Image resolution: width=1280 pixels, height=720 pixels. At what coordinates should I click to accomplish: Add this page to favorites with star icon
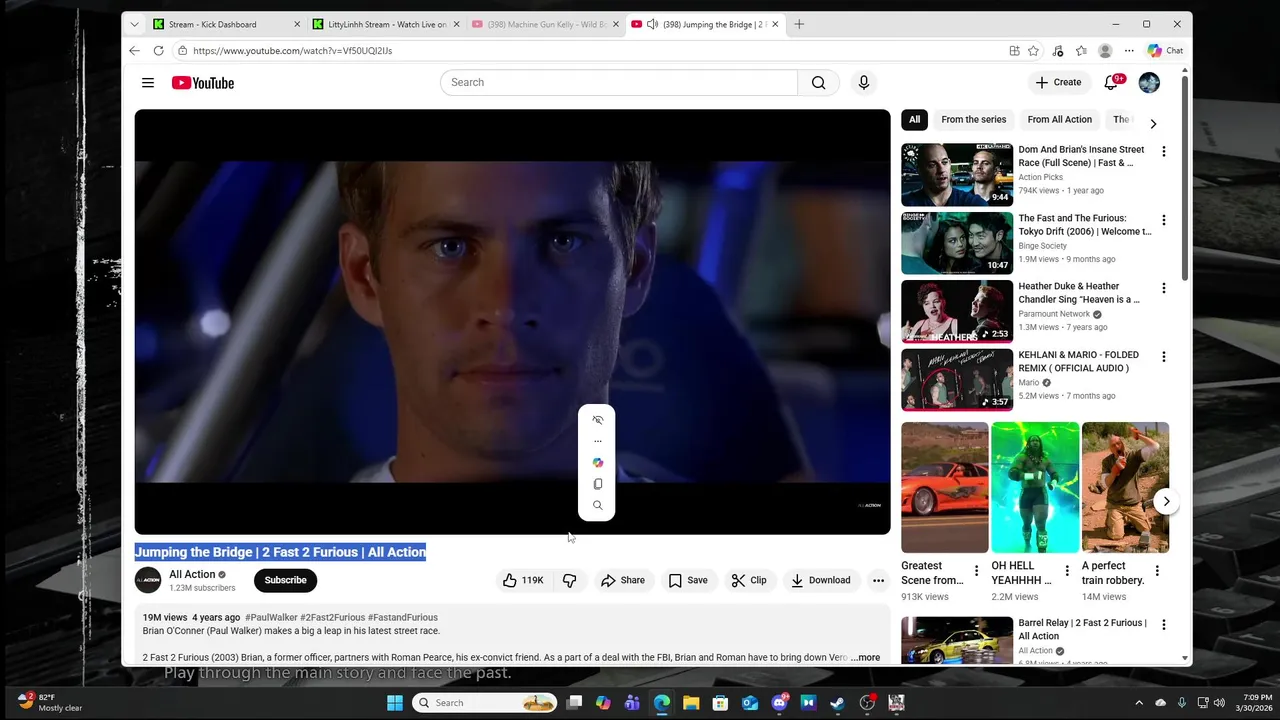1033,50
